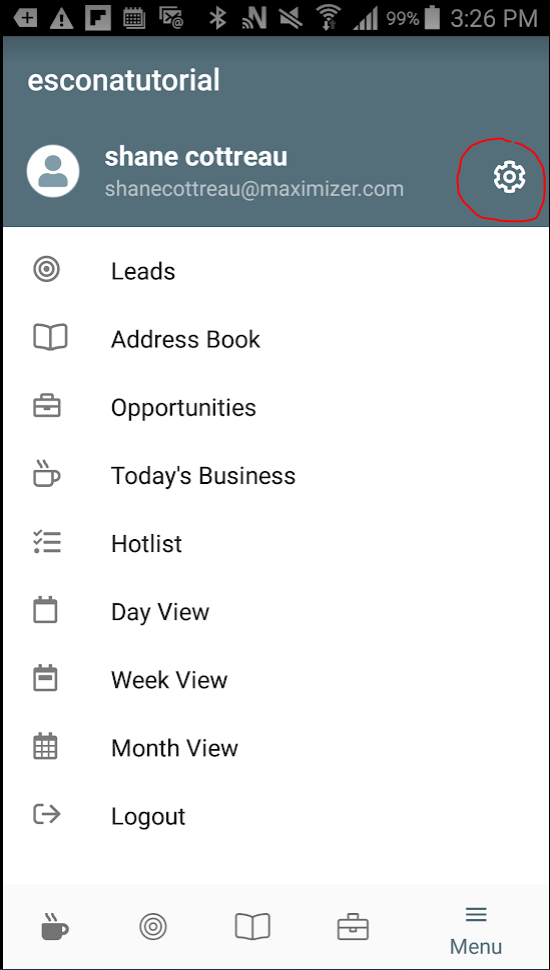Open settings via the gear icon
The image size is (550, 970).
[509, 177]
